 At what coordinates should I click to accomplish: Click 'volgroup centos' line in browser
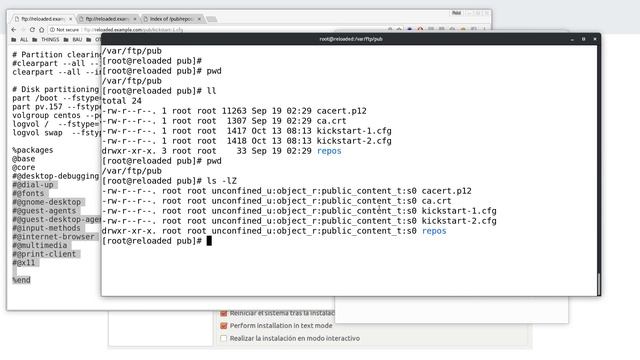click(57, 116)
